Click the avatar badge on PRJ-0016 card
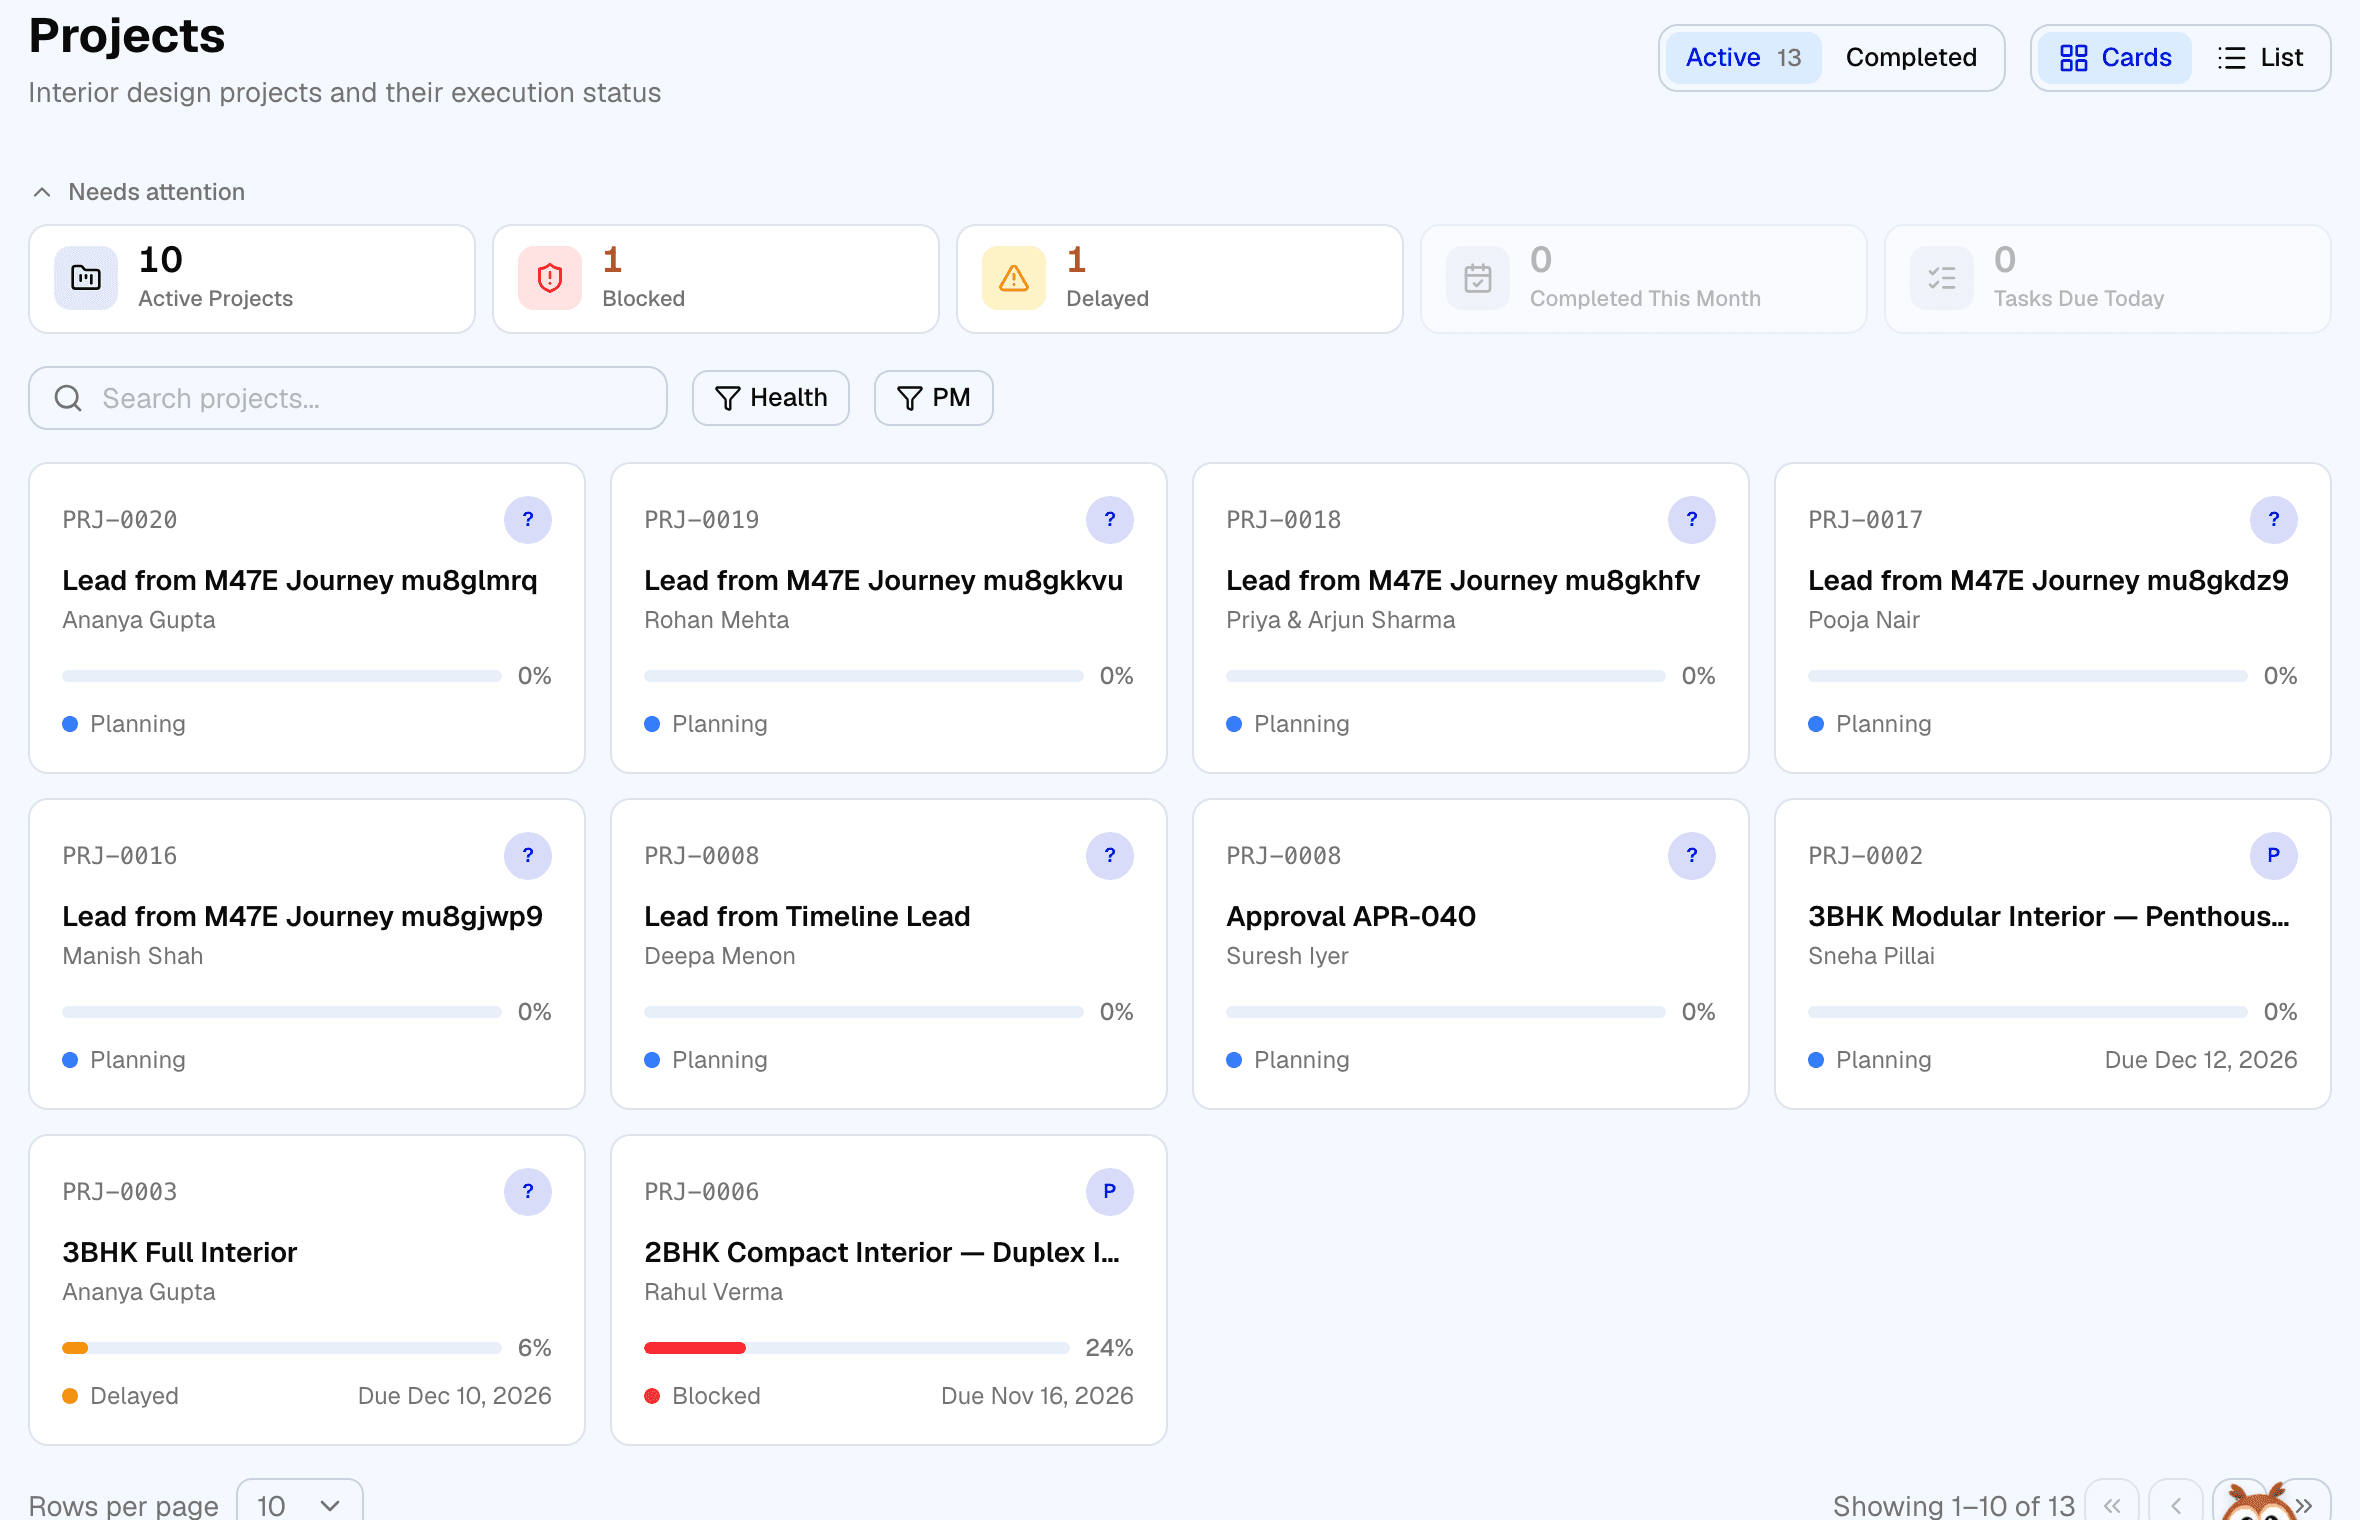This screenshot has width=2360, height=1520. (528, 855)
